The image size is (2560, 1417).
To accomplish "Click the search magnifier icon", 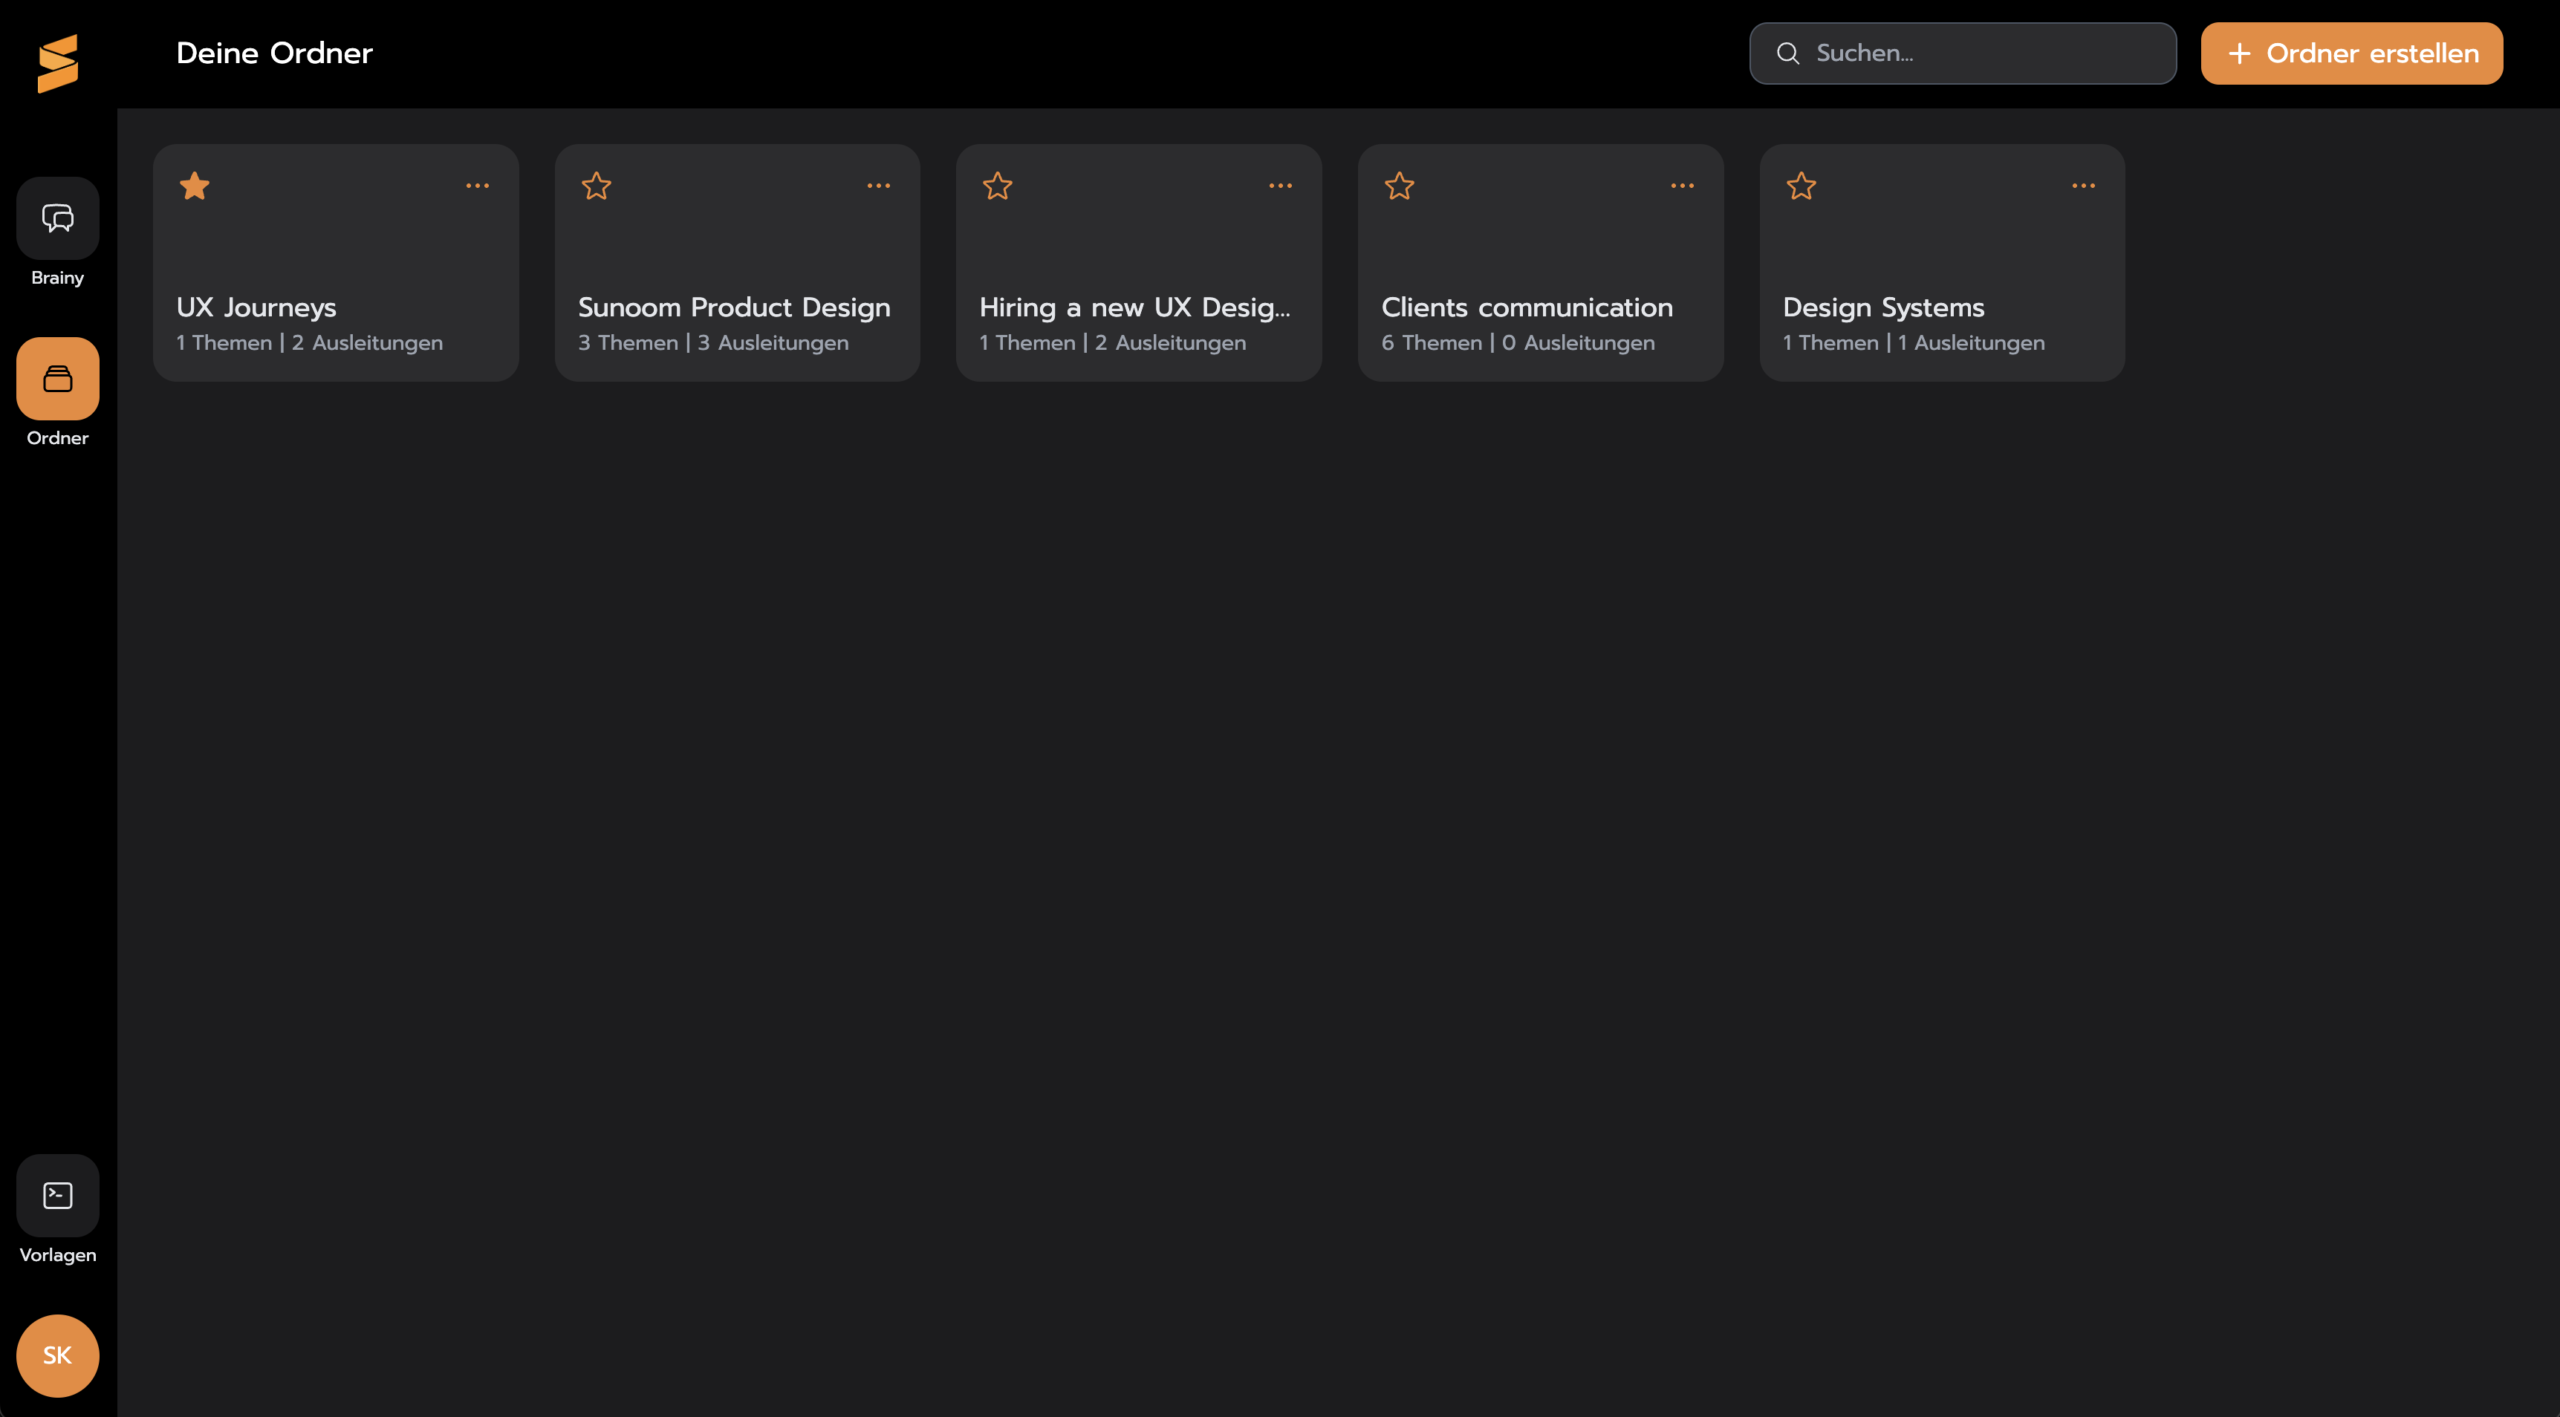I will pos(1788,53).
